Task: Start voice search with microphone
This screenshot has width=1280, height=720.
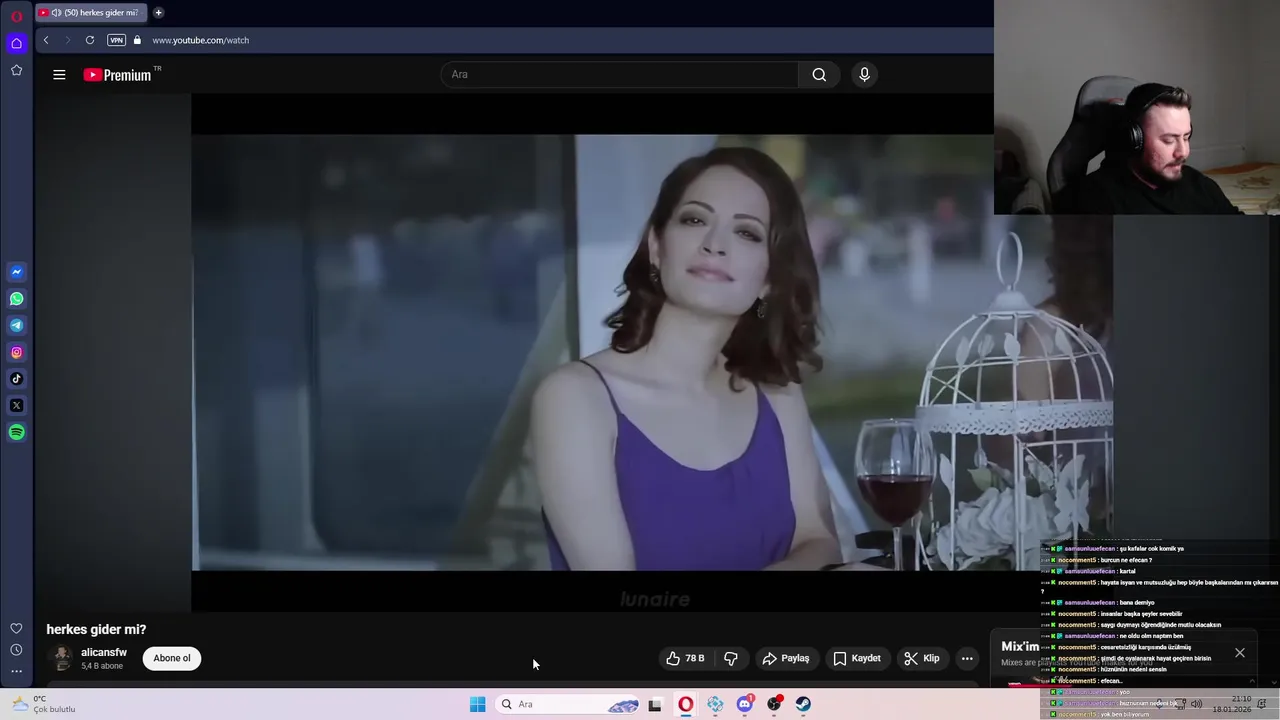Action: (864, 74)
